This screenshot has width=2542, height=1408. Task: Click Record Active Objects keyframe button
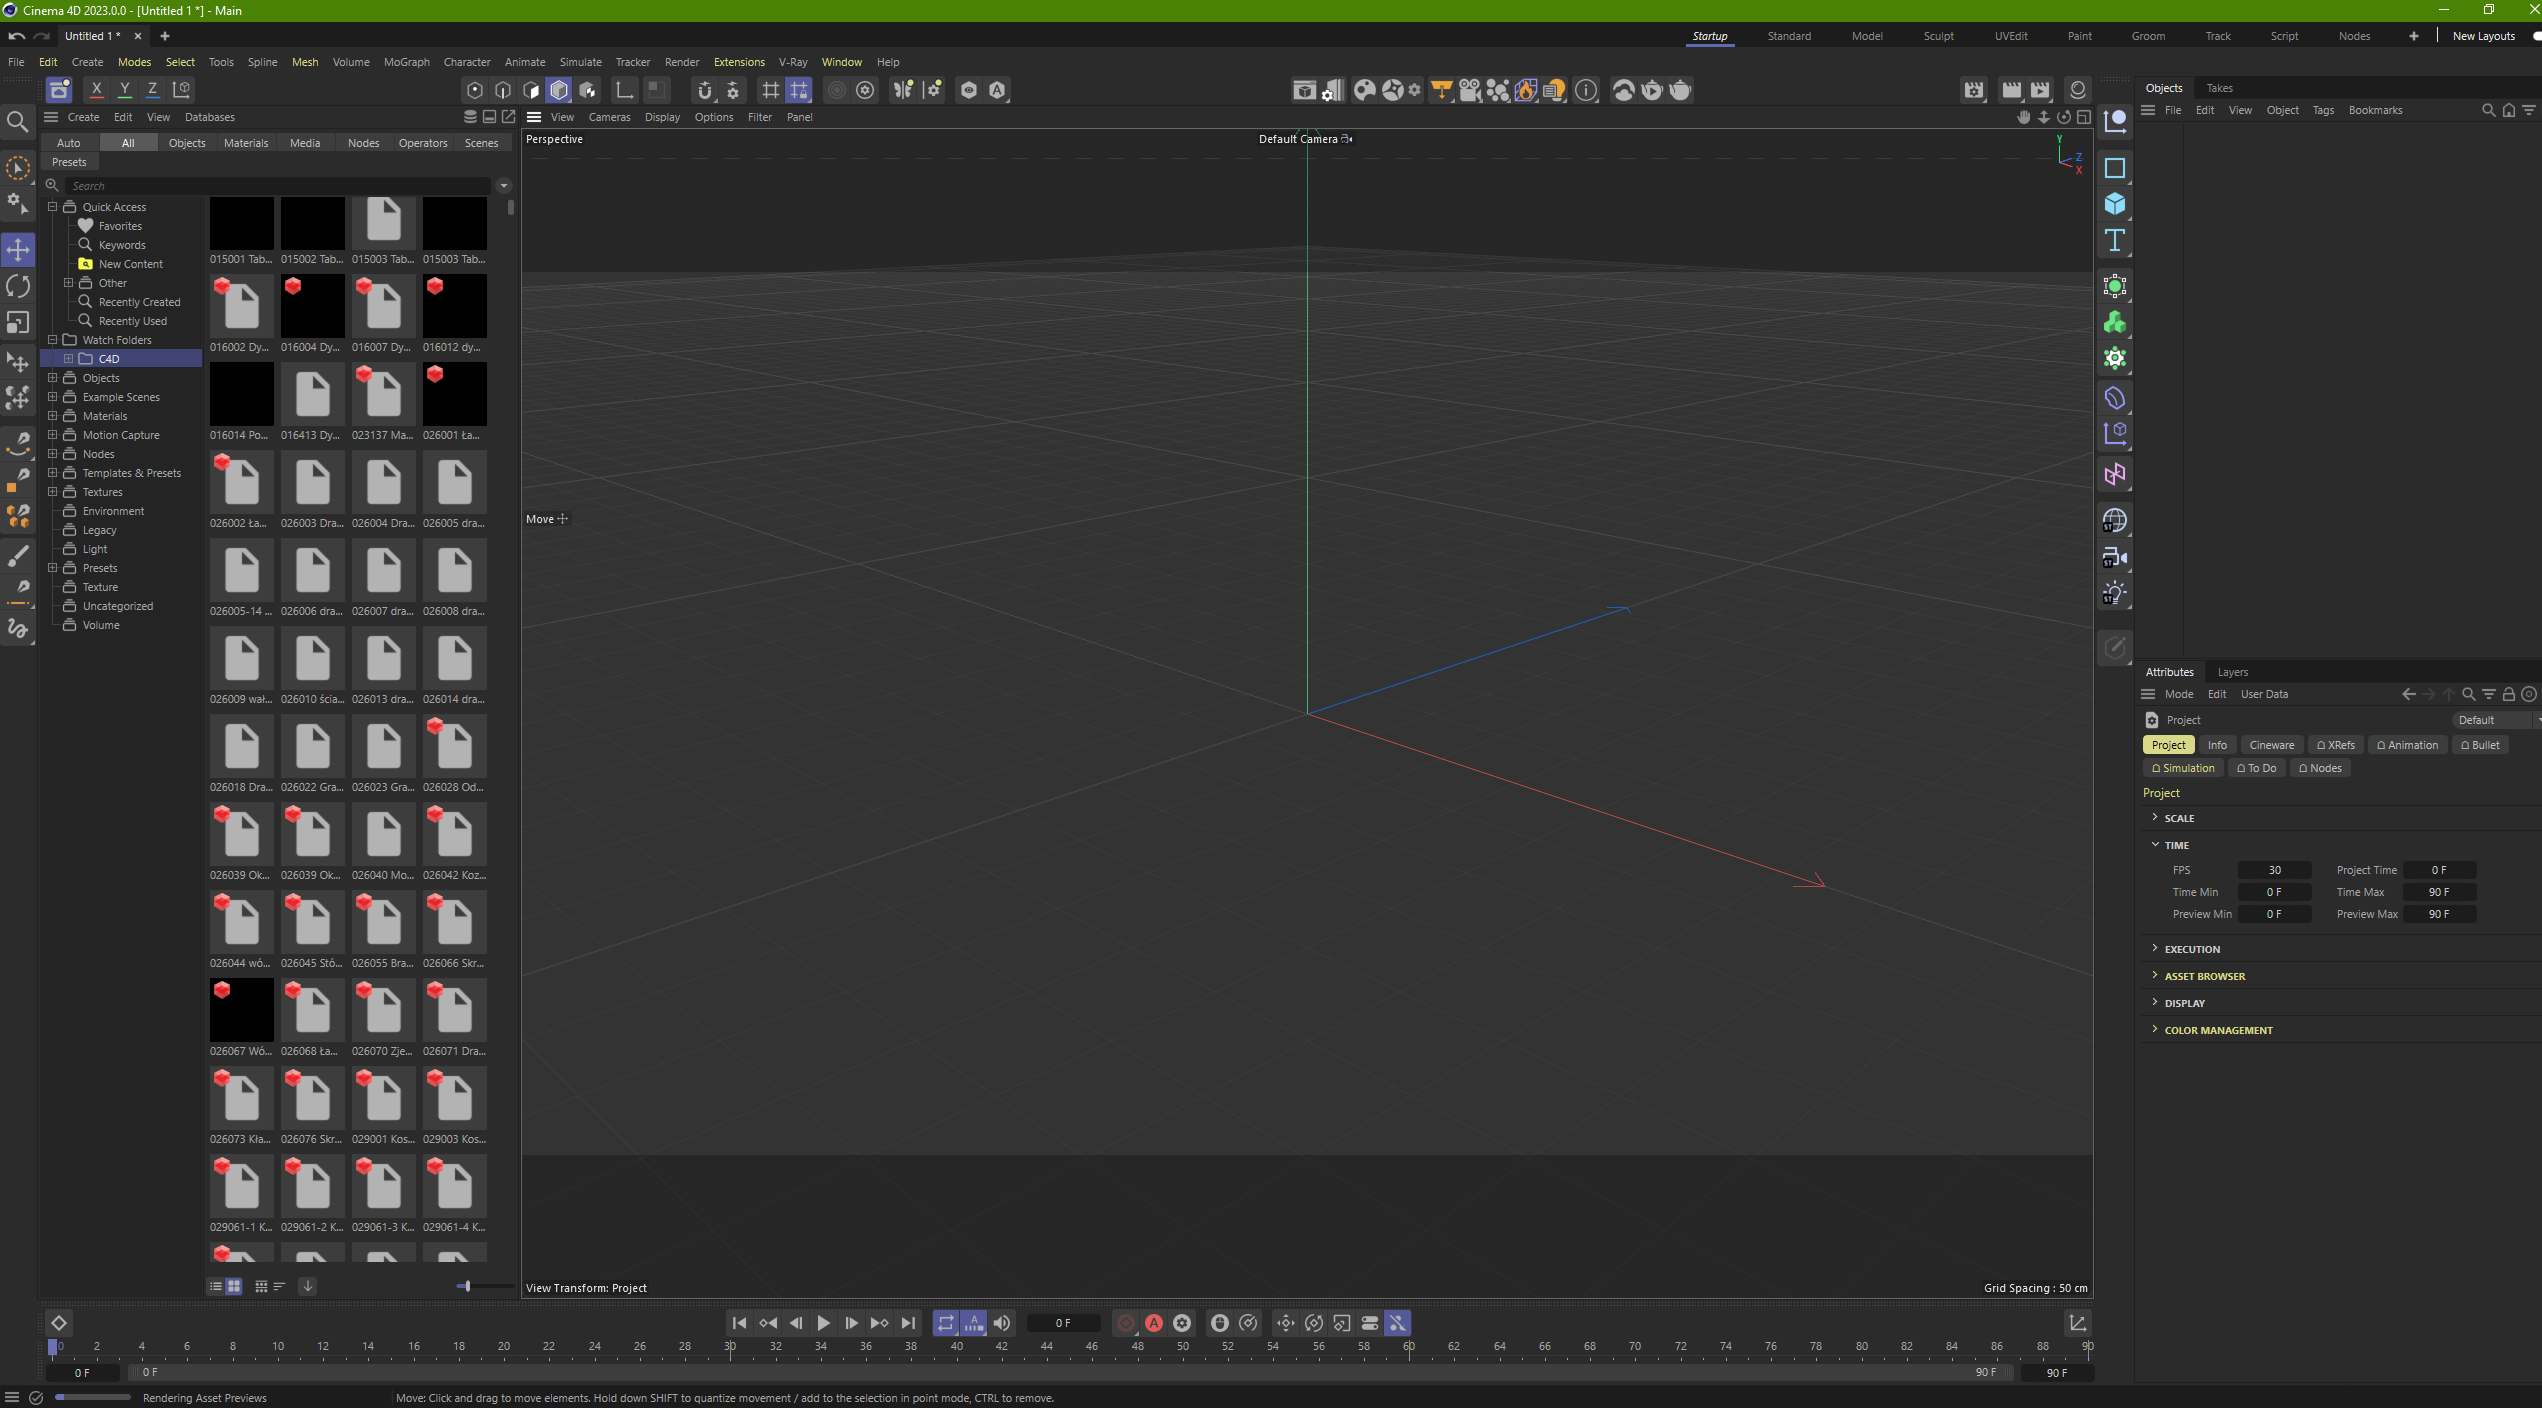point(1125,1323)
